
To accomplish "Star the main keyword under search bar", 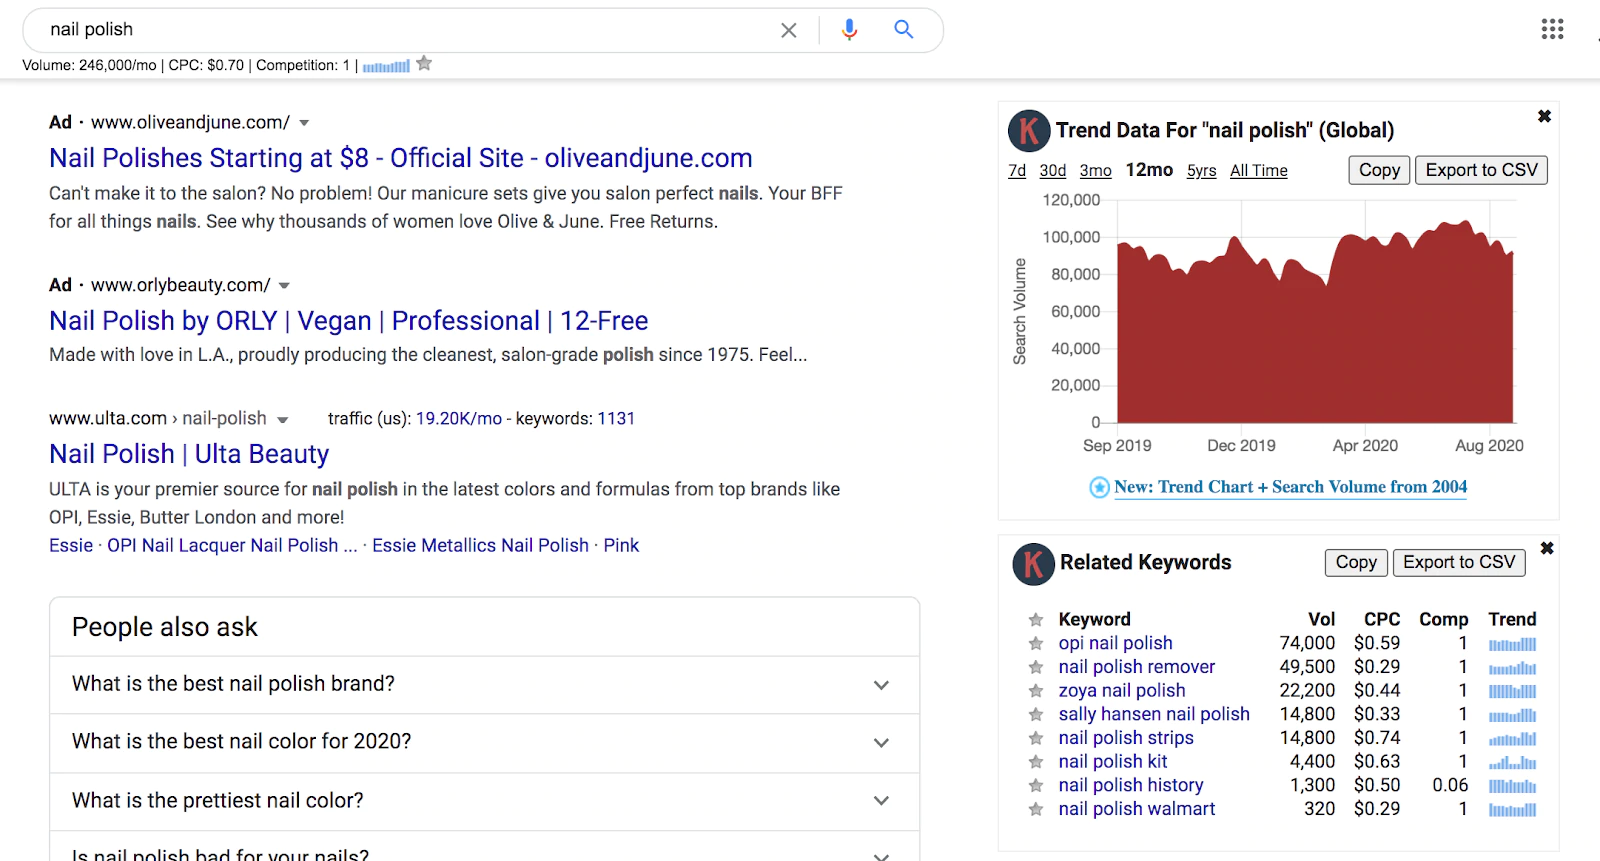I will pyautogui.click(x=425, y=64).
